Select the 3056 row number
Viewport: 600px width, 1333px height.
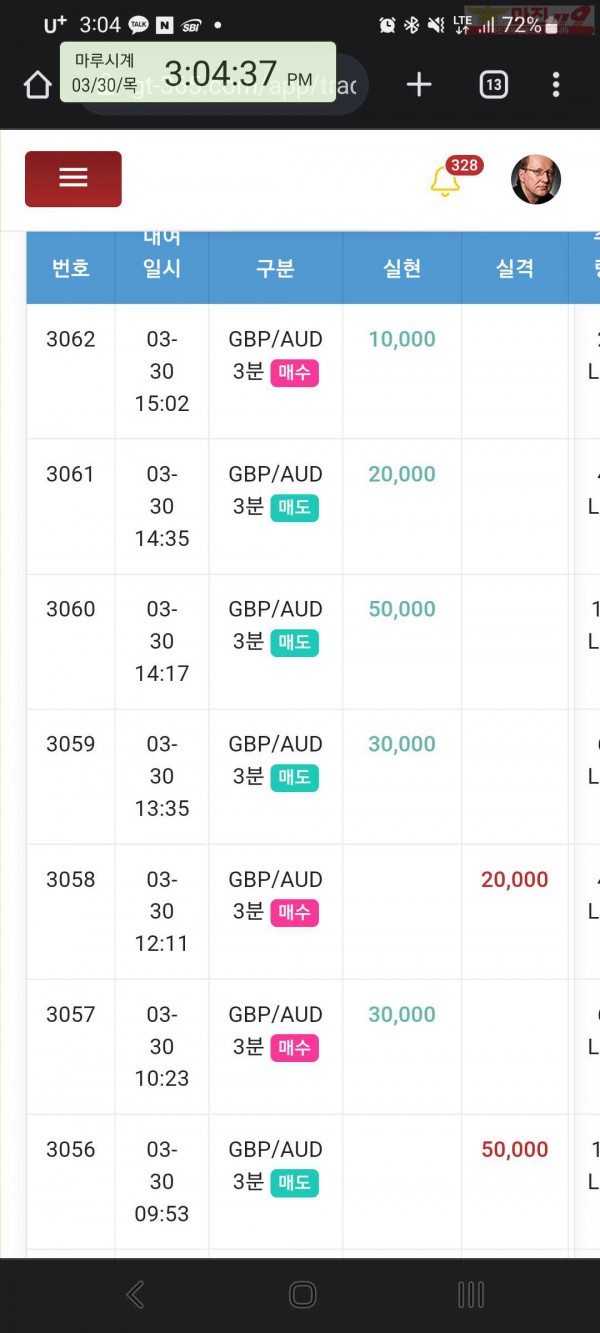tap(71, 1150)
